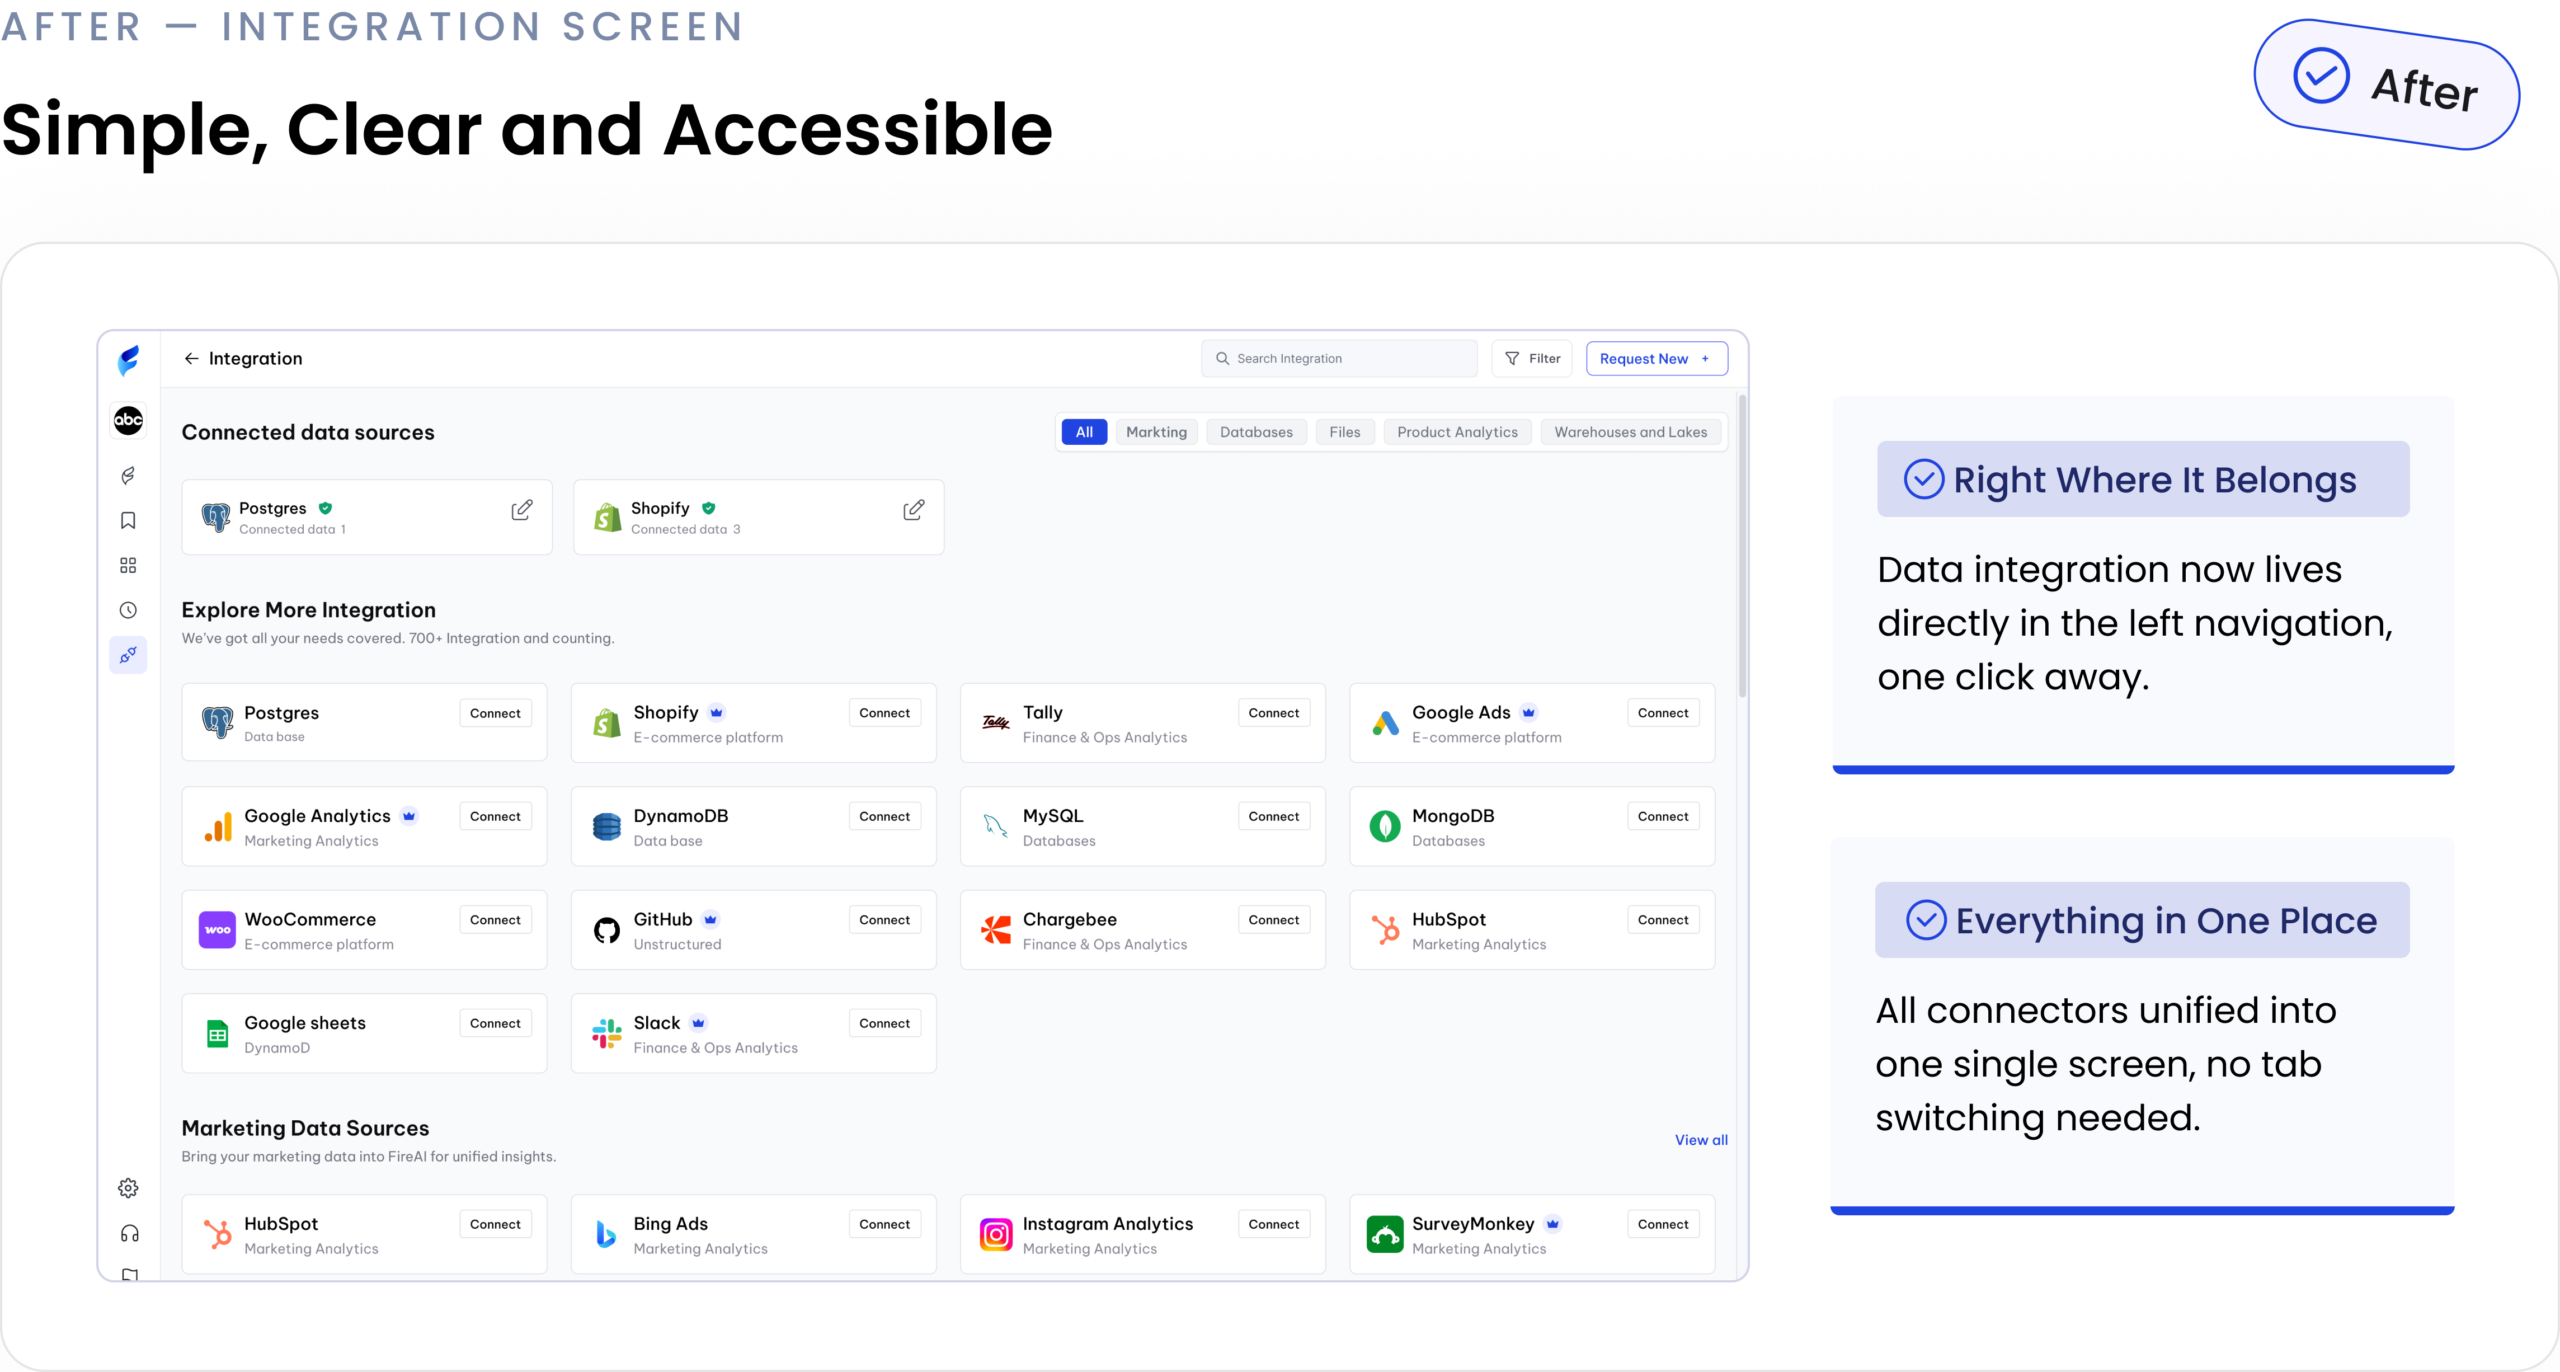Click the abc workspace avatar

[128, 420]
